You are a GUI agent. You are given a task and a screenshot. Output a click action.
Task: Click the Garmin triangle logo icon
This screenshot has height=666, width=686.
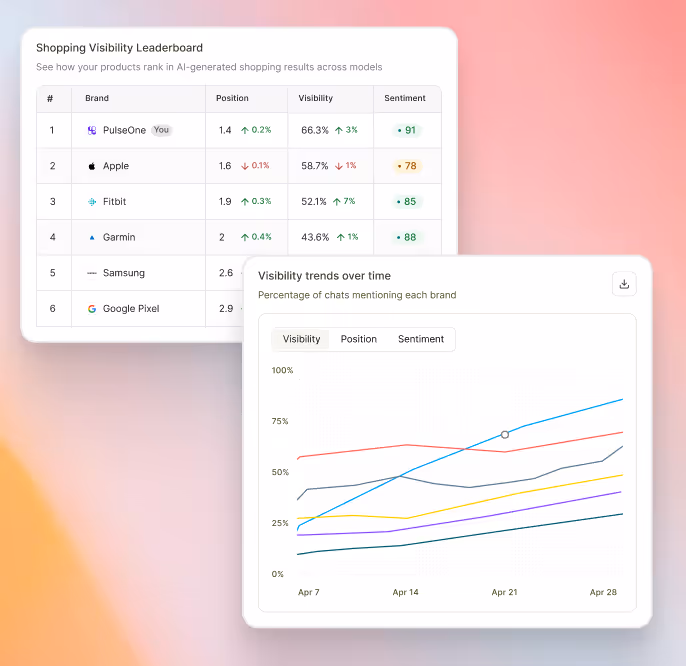coord(92,238)
